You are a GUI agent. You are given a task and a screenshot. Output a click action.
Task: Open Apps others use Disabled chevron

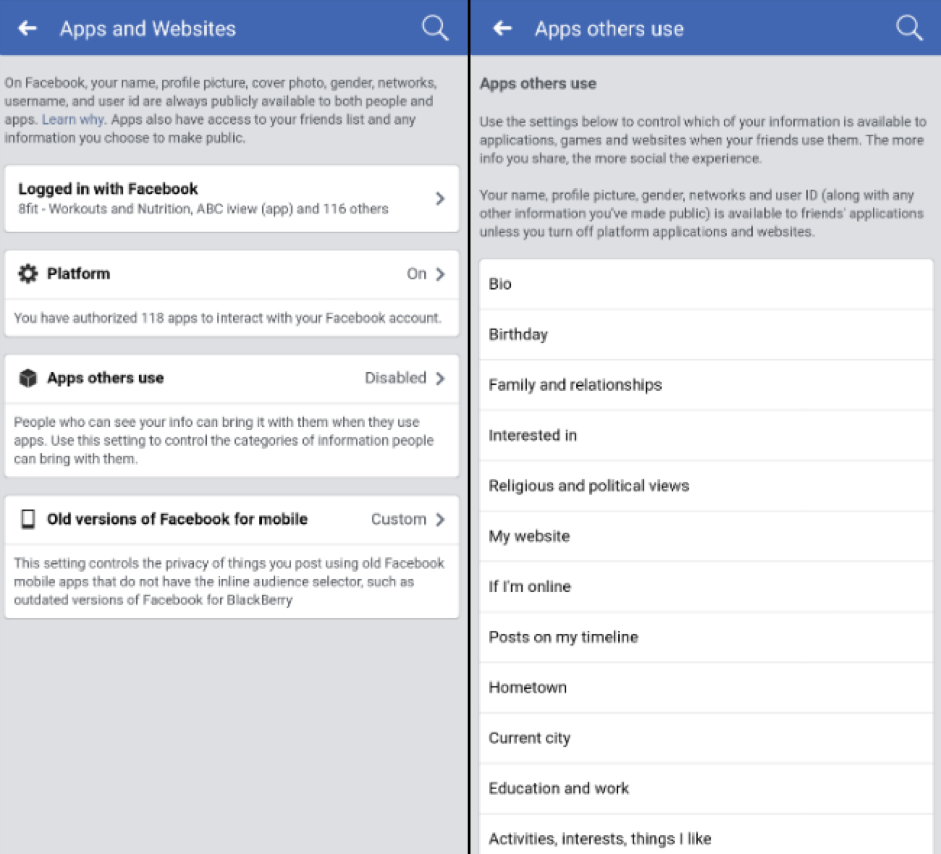coord(440,378)
